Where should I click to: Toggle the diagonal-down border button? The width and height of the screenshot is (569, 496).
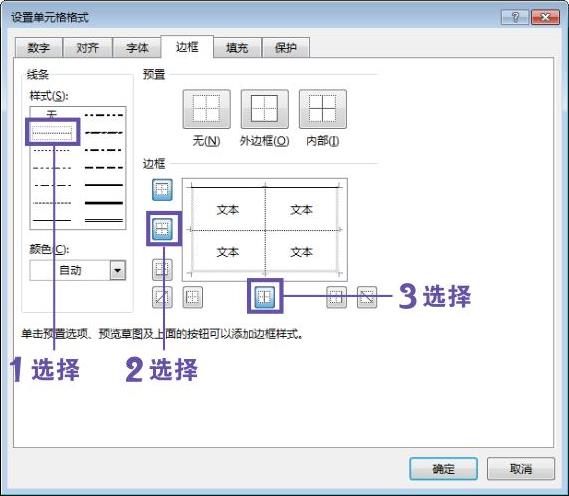click(x=367, y=297)
